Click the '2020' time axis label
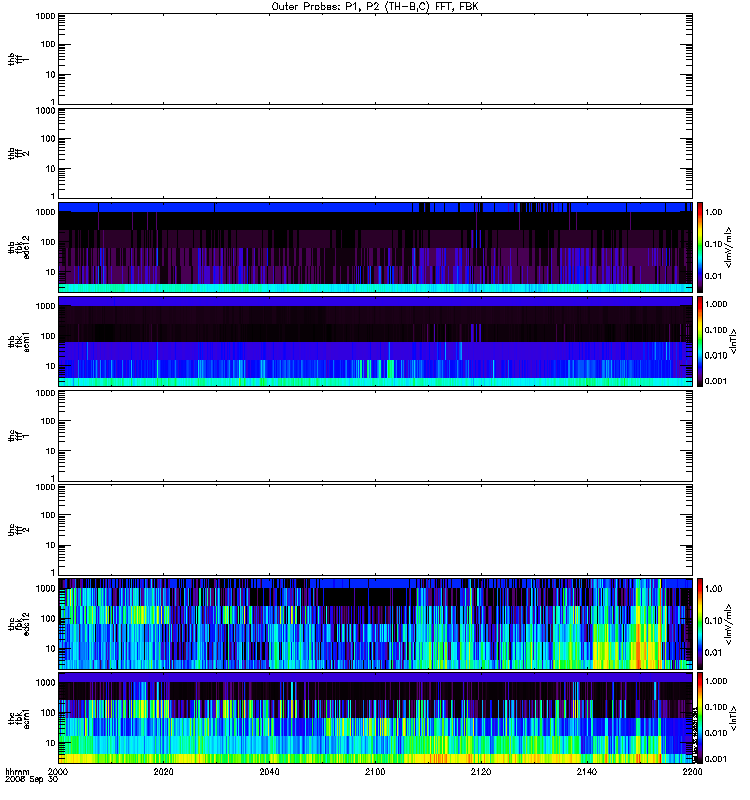The width and height of the screenshot is (750, 800). pyautogui.click(x=163, y=771)
